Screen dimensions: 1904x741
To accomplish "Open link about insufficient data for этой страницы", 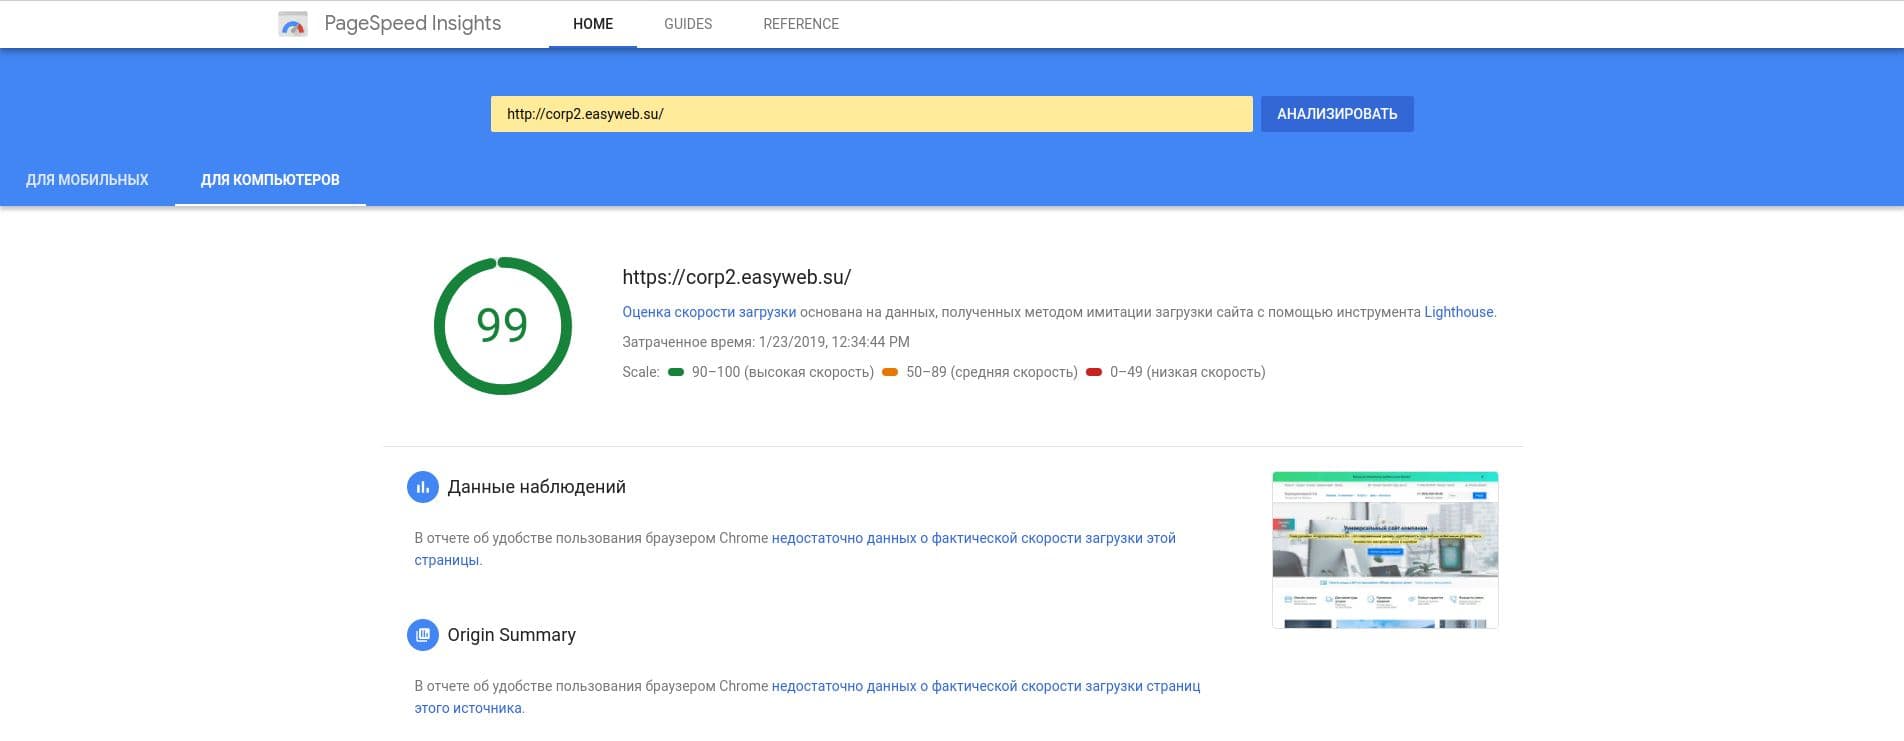I will pos(795,549).
